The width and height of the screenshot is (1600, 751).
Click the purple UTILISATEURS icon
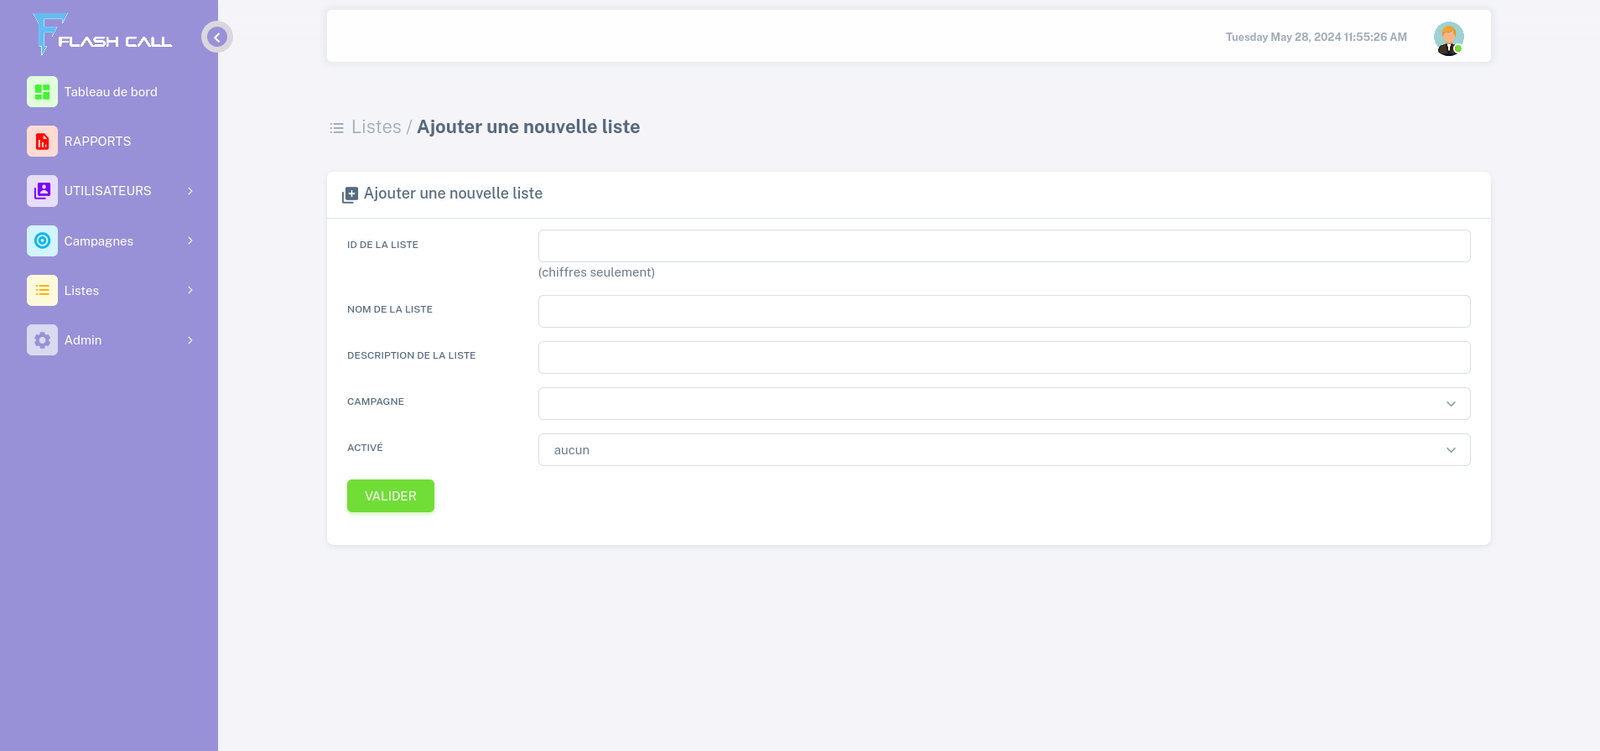(x=42, y=191)
